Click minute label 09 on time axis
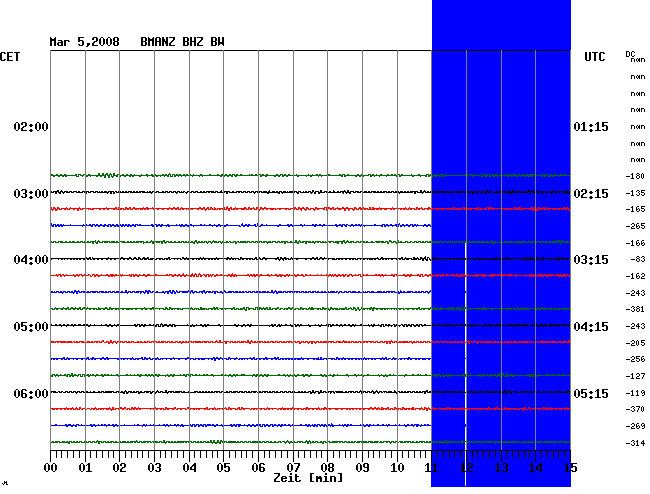650x494 pixels. pos(362,468)
